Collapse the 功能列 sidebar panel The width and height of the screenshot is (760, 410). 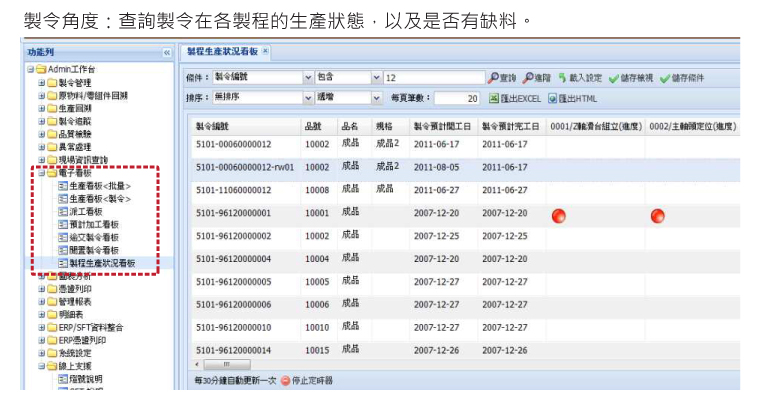166,52
